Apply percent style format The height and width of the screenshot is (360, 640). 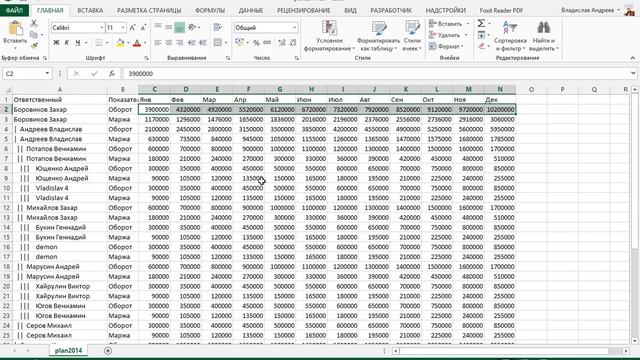[256, 42]
